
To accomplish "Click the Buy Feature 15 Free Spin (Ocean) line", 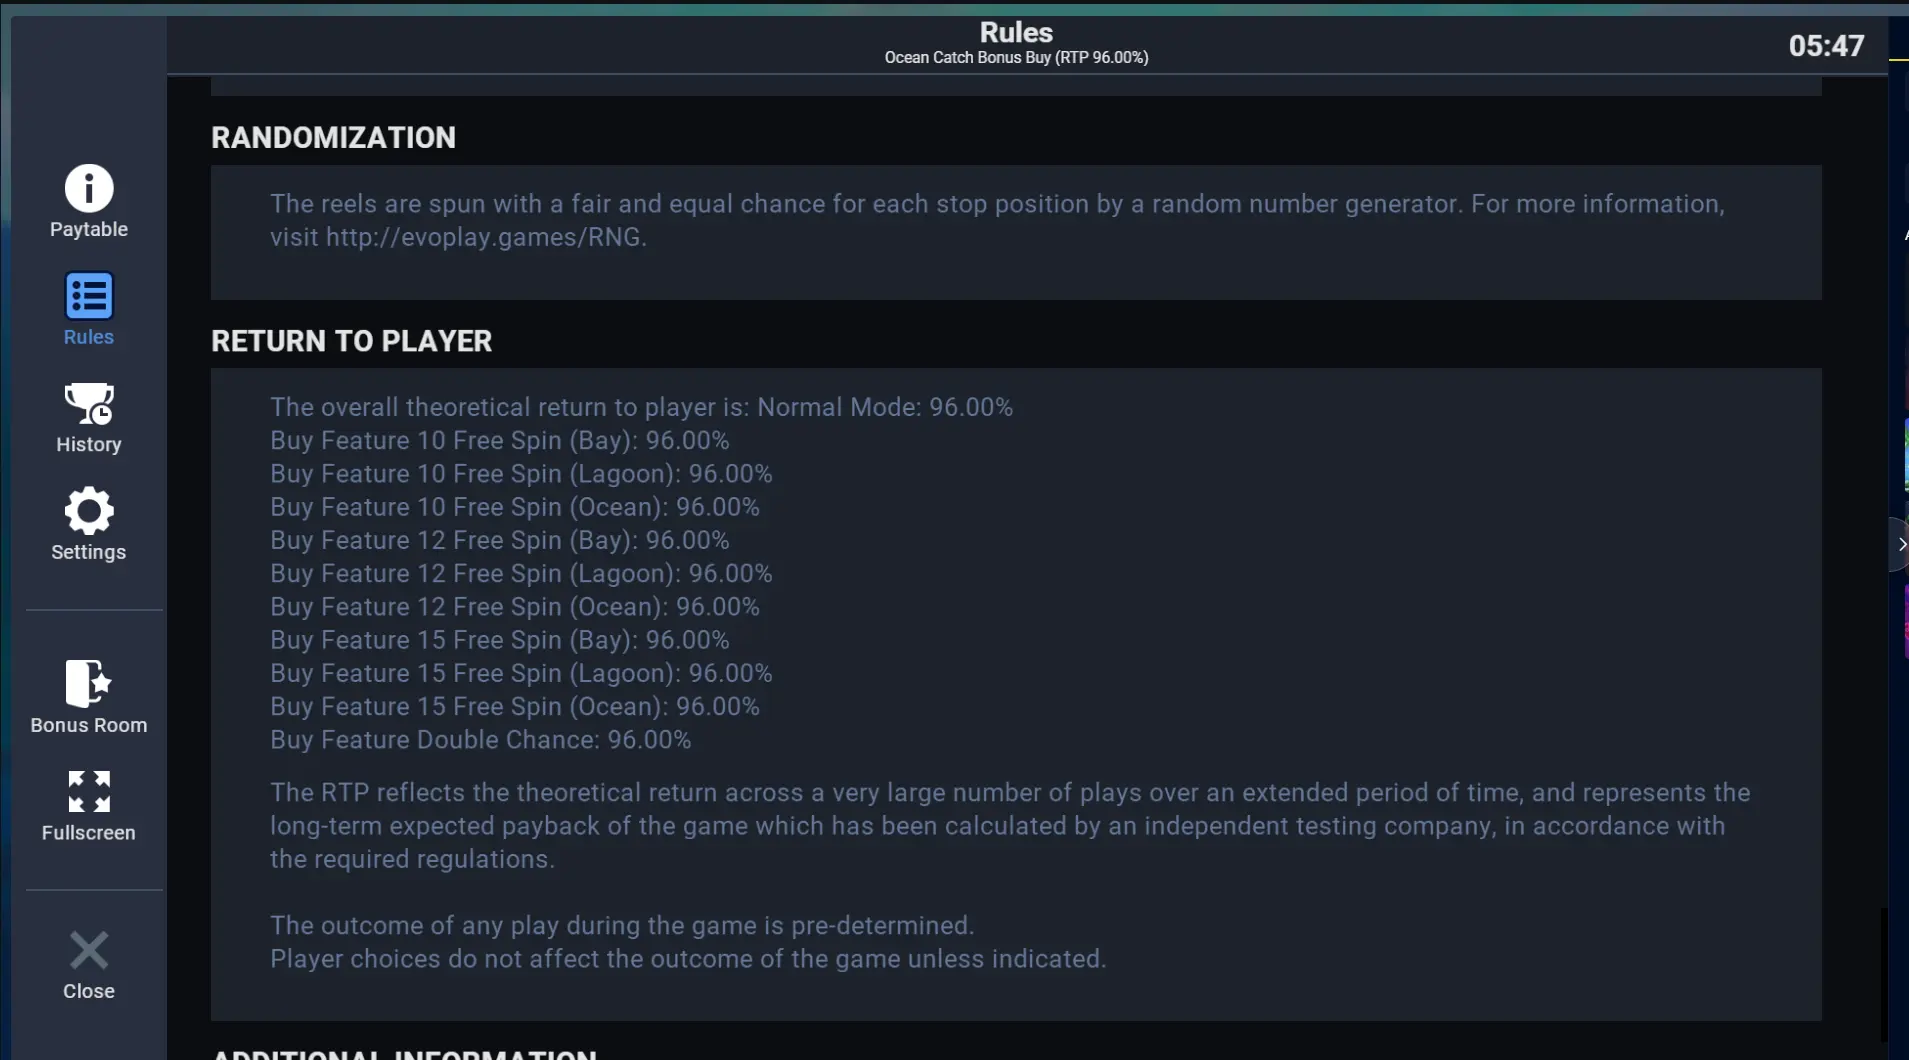I will coord(515,707).
